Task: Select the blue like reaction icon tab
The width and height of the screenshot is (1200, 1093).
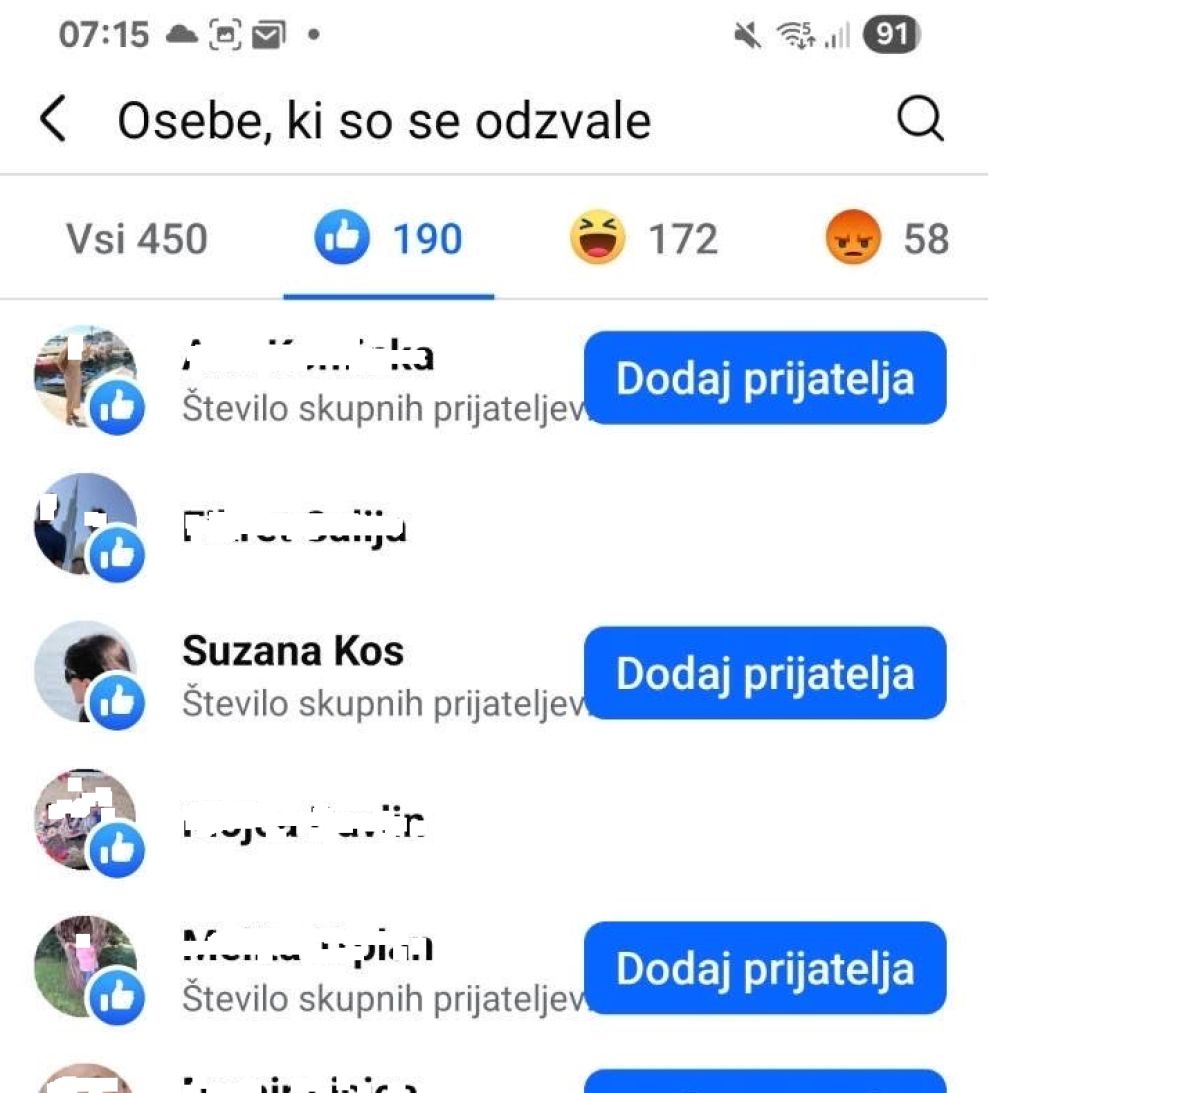Action: tap(342, 238)
